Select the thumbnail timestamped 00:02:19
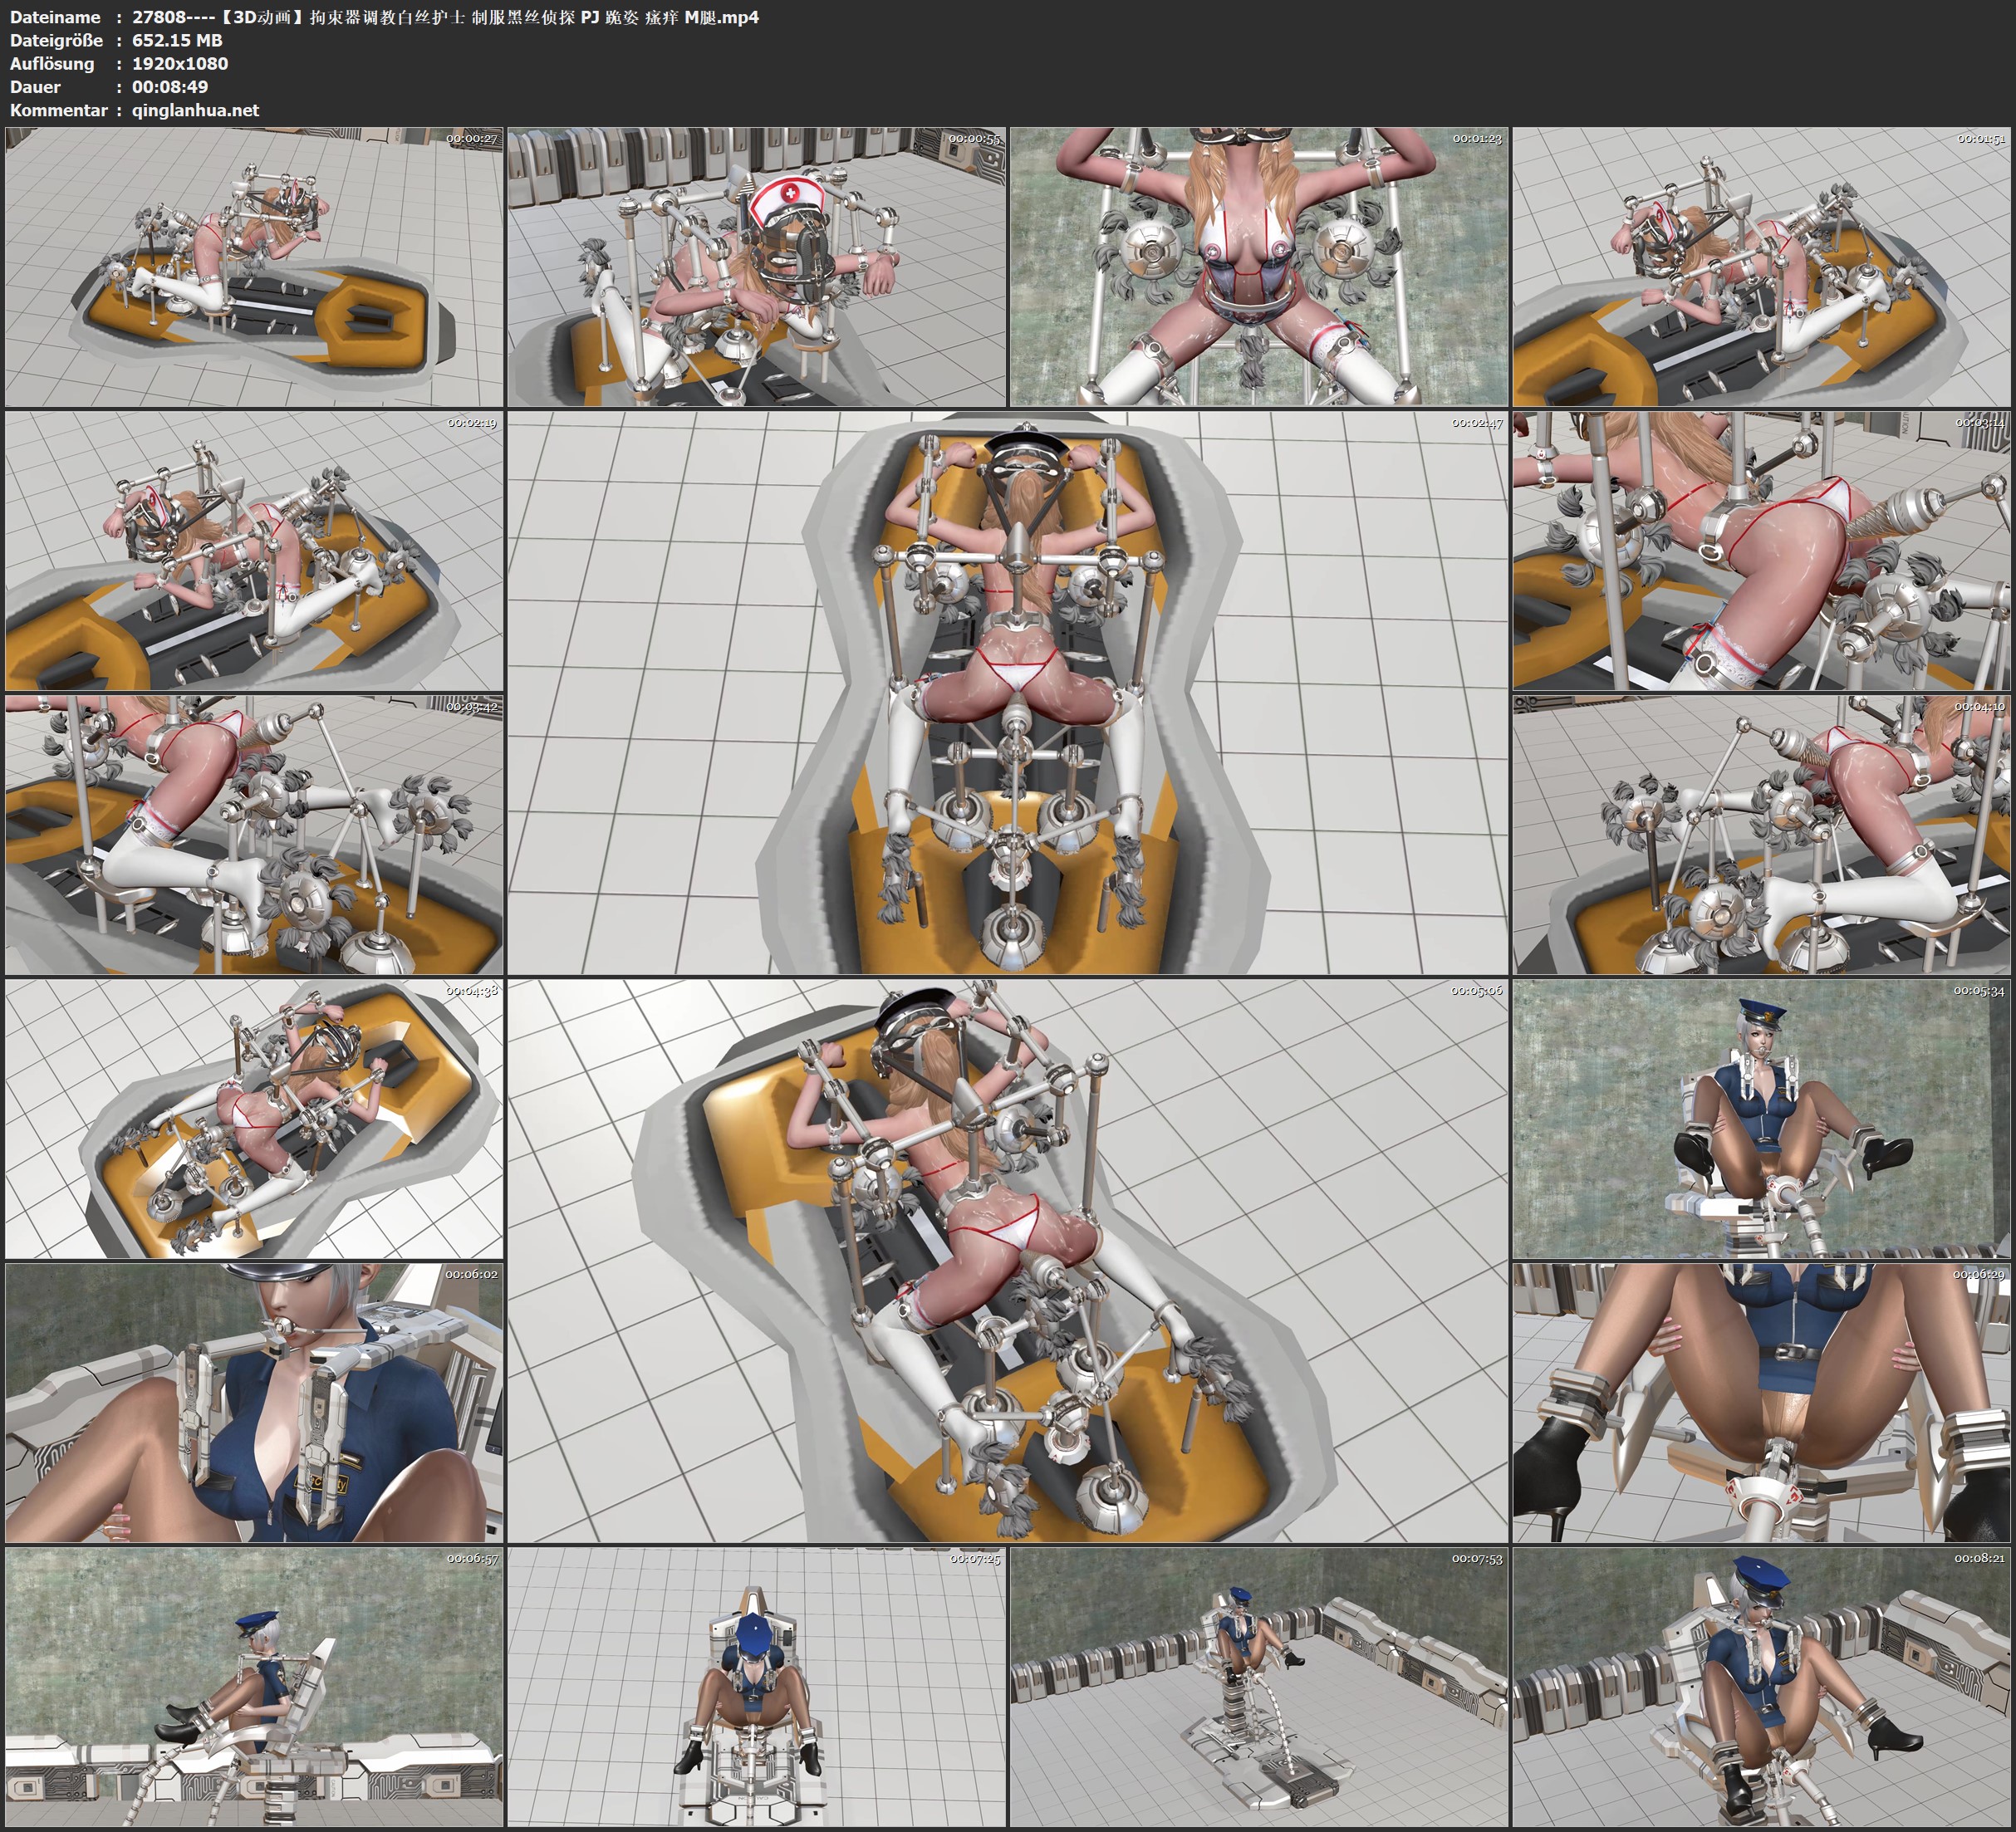Image resolution: width=2016 pixels, height=1832 pixels. (254, 551)
